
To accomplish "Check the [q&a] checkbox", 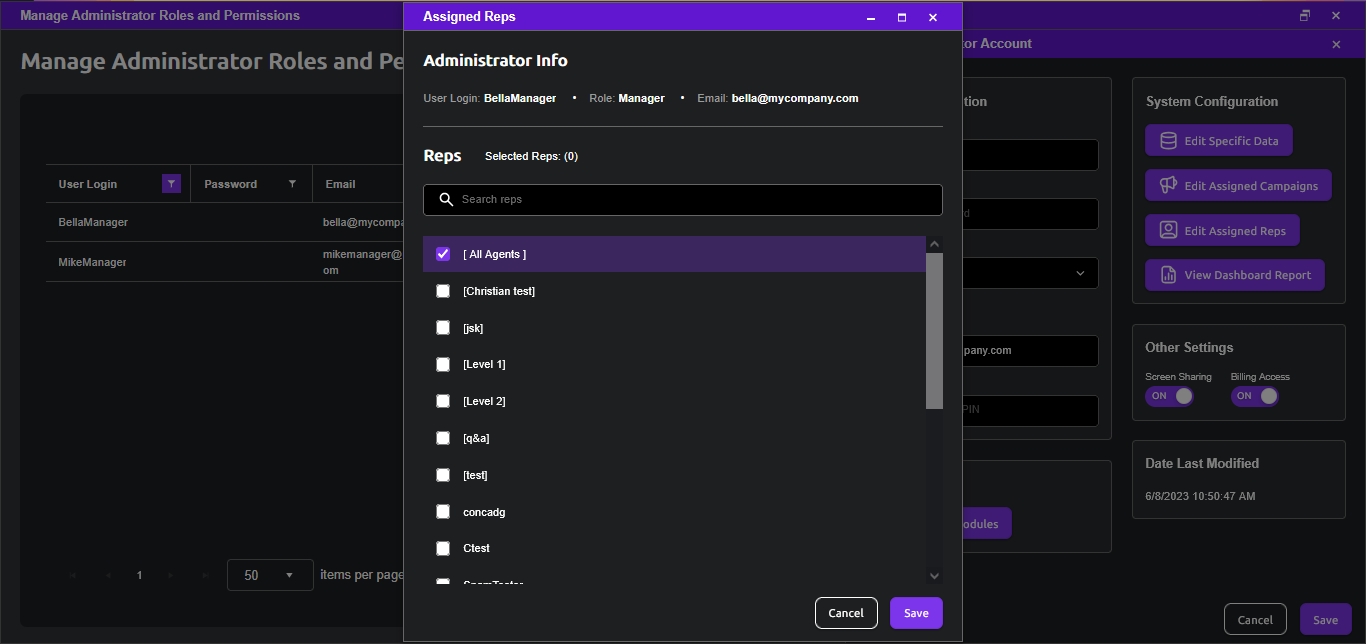I will click(x=443, y=438).
